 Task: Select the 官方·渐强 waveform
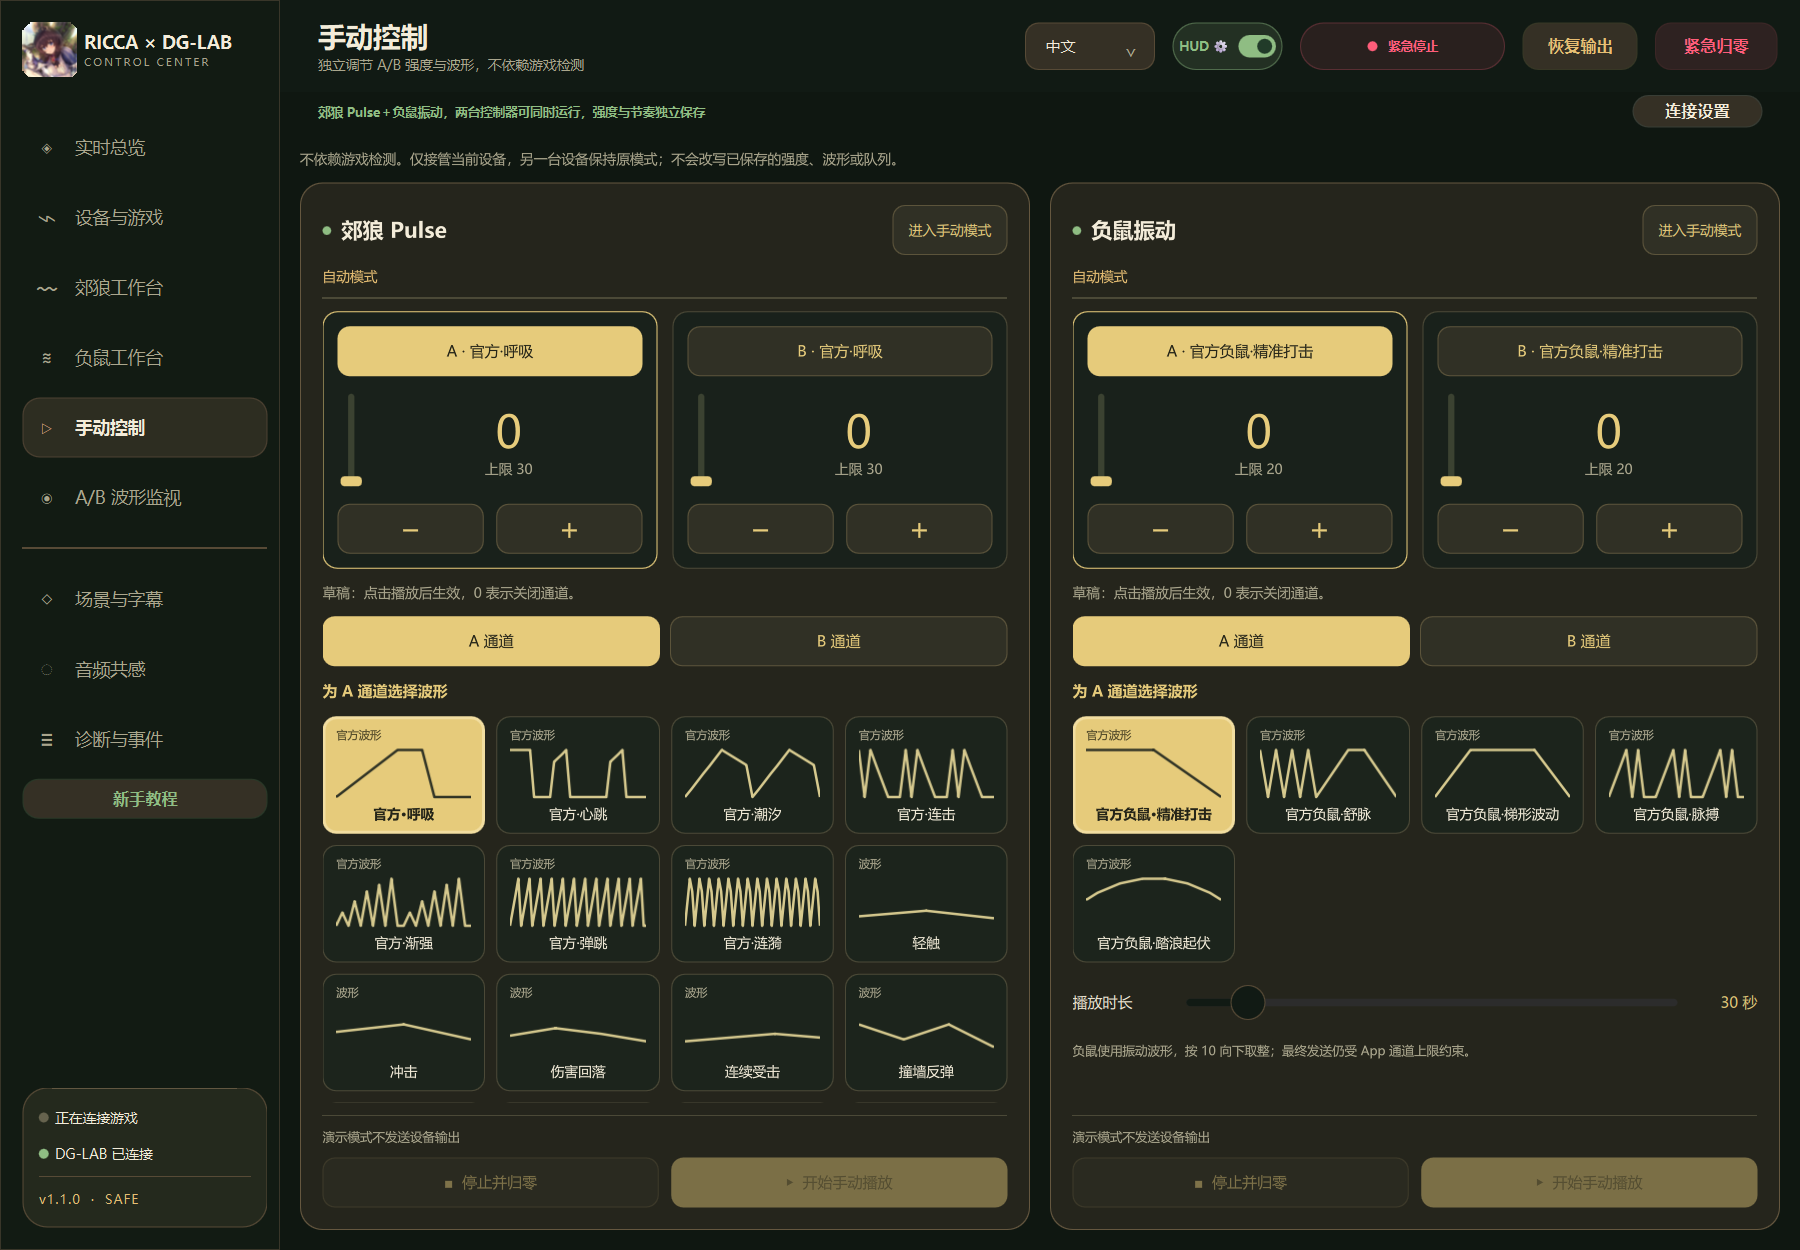click(x=404, y=904)
